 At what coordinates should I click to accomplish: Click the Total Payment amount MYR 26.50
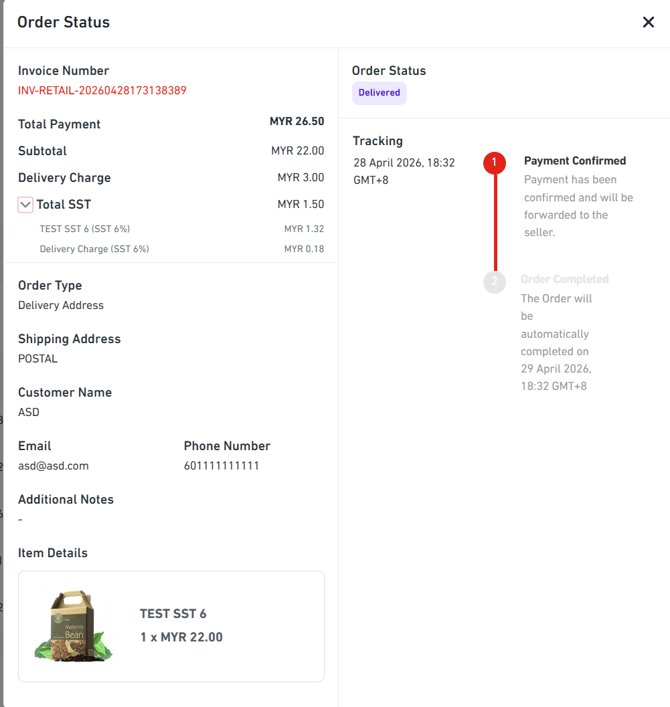pos(296,122)
